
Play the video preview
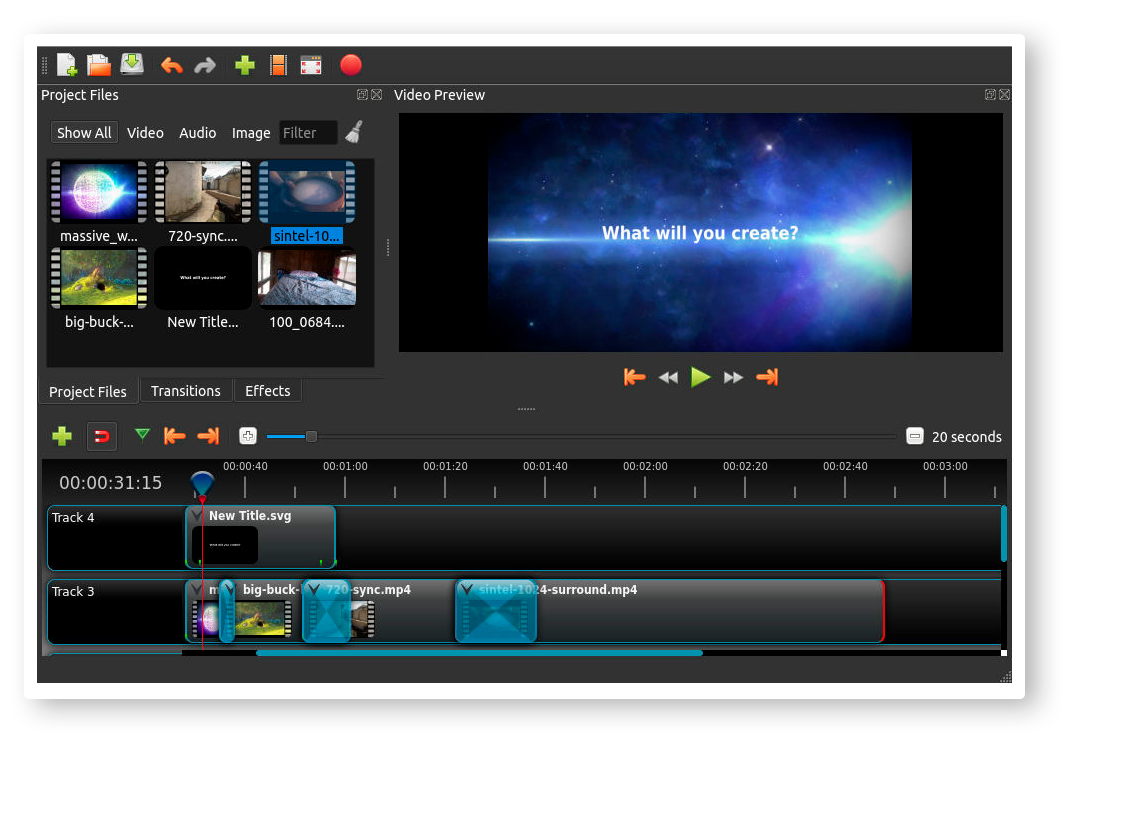[701, 377]
